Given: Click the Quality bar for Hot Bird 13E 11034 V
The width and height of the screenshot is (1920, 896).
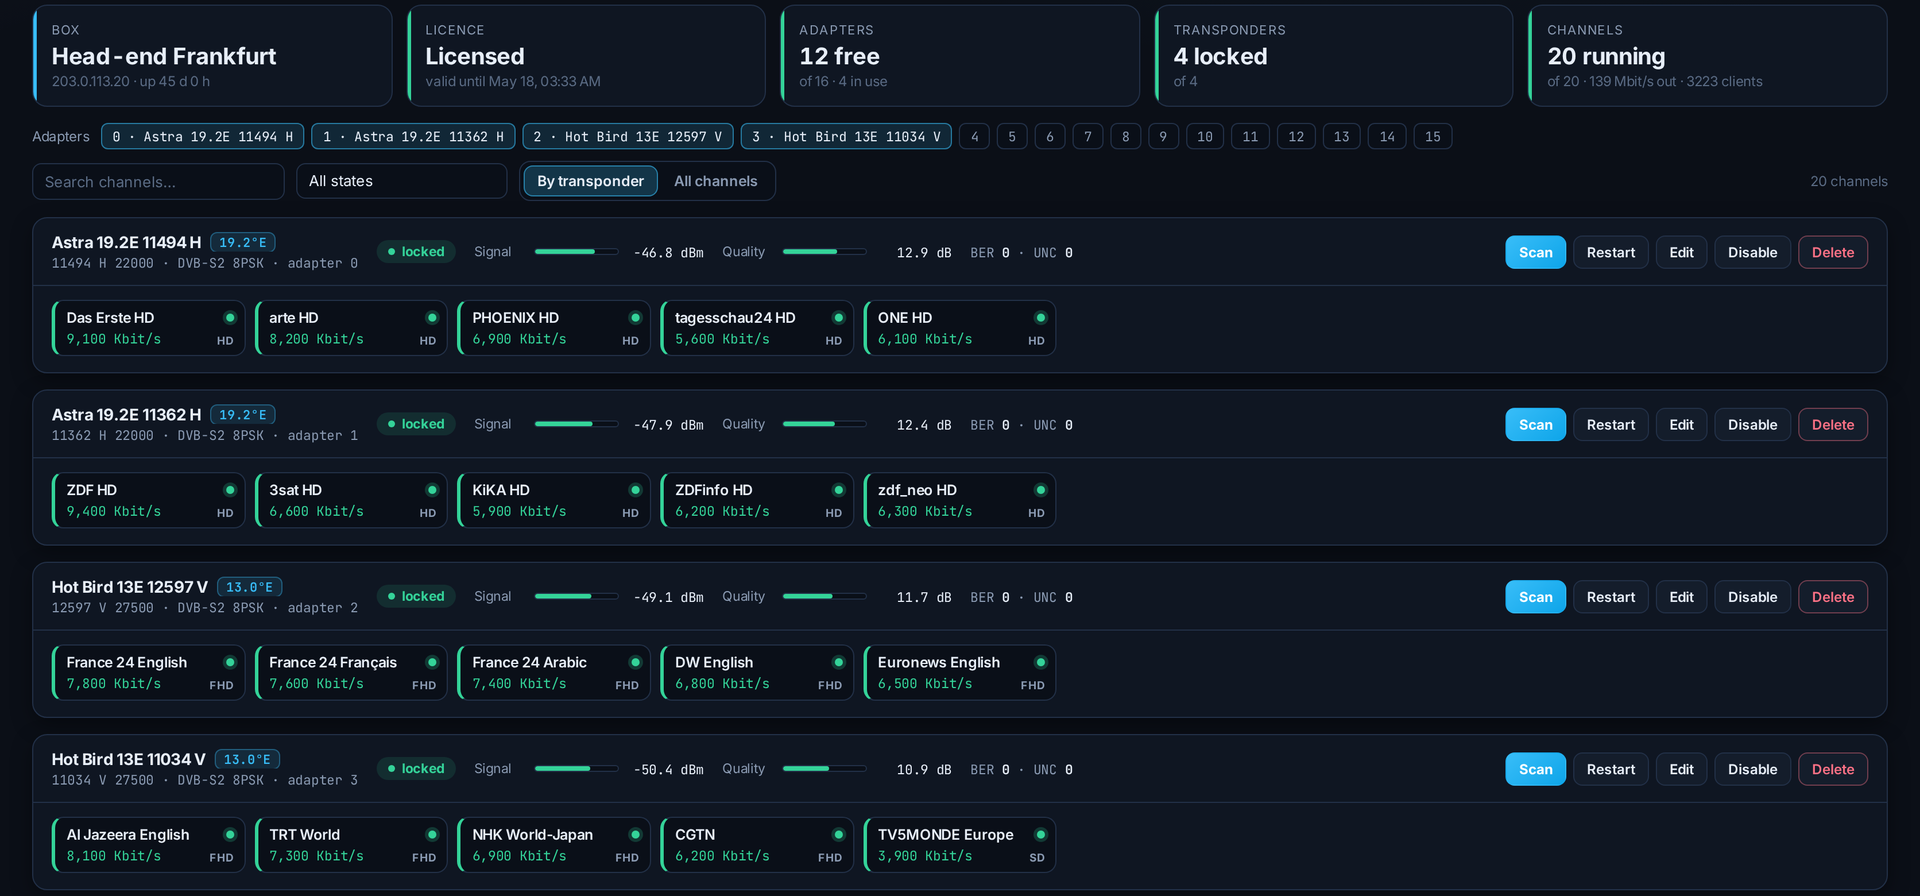Looking at the screenshot, I should [x=824, y=769].
